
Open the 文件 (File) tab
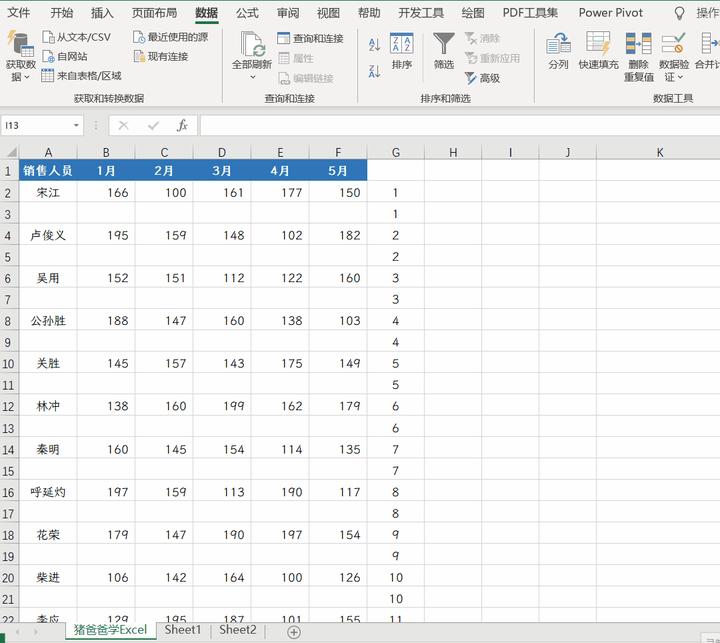pos(19,13)
